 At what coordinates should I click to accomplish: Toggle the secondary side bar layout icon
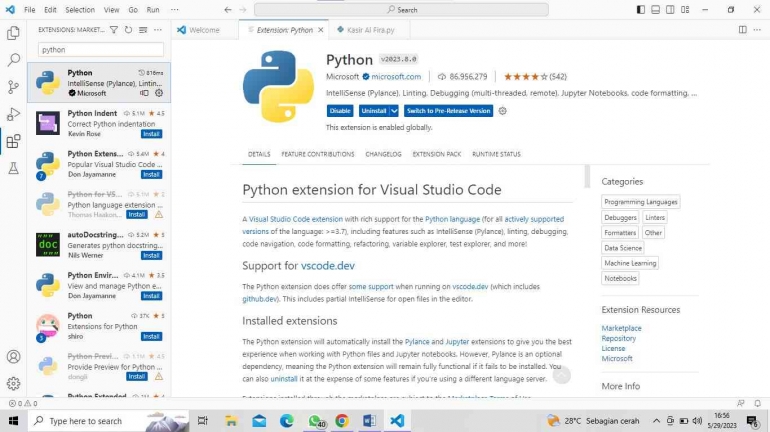coord(670,9)
